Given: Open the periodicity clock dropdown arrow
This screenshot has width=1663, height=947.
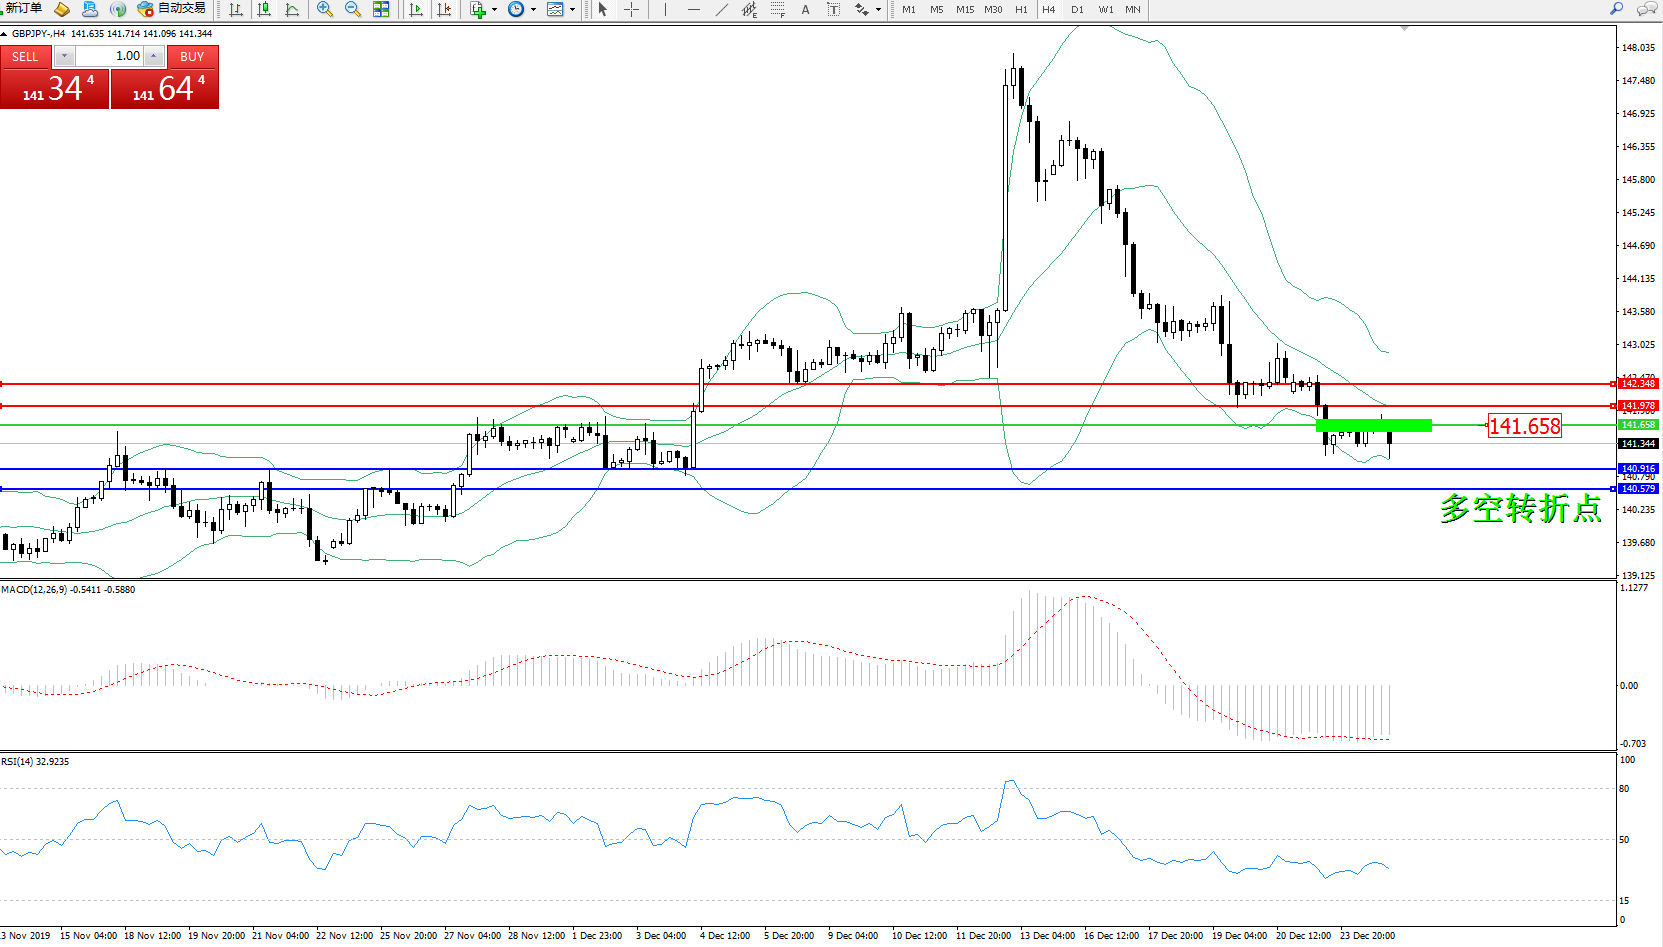Looking at the screenshot, I should pyautogui.click(x=533, y=10).
